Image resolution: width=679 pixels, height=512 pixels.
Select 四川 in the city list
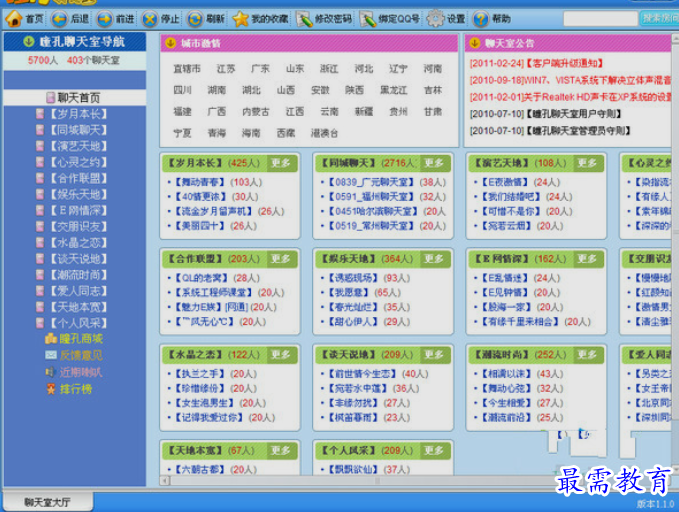point(182,90)
